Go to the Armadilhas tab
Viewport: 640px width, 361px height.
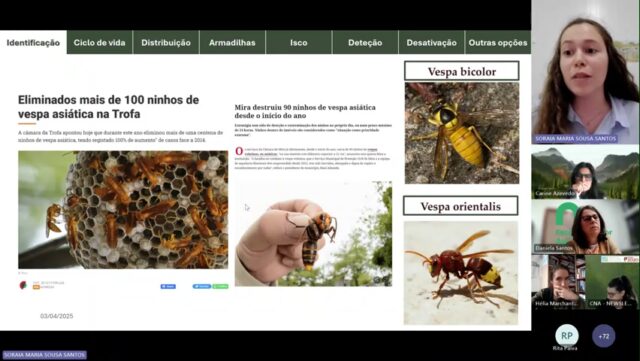[232, 42]
